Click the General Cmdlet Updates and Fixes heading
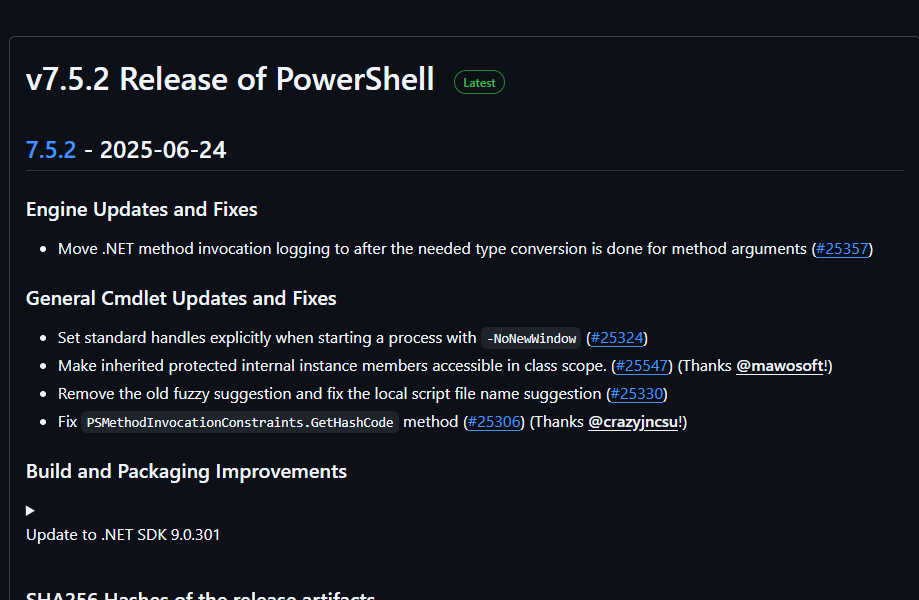Image resolution: width=919 pixels, height=600 pixels. (181, 299)
